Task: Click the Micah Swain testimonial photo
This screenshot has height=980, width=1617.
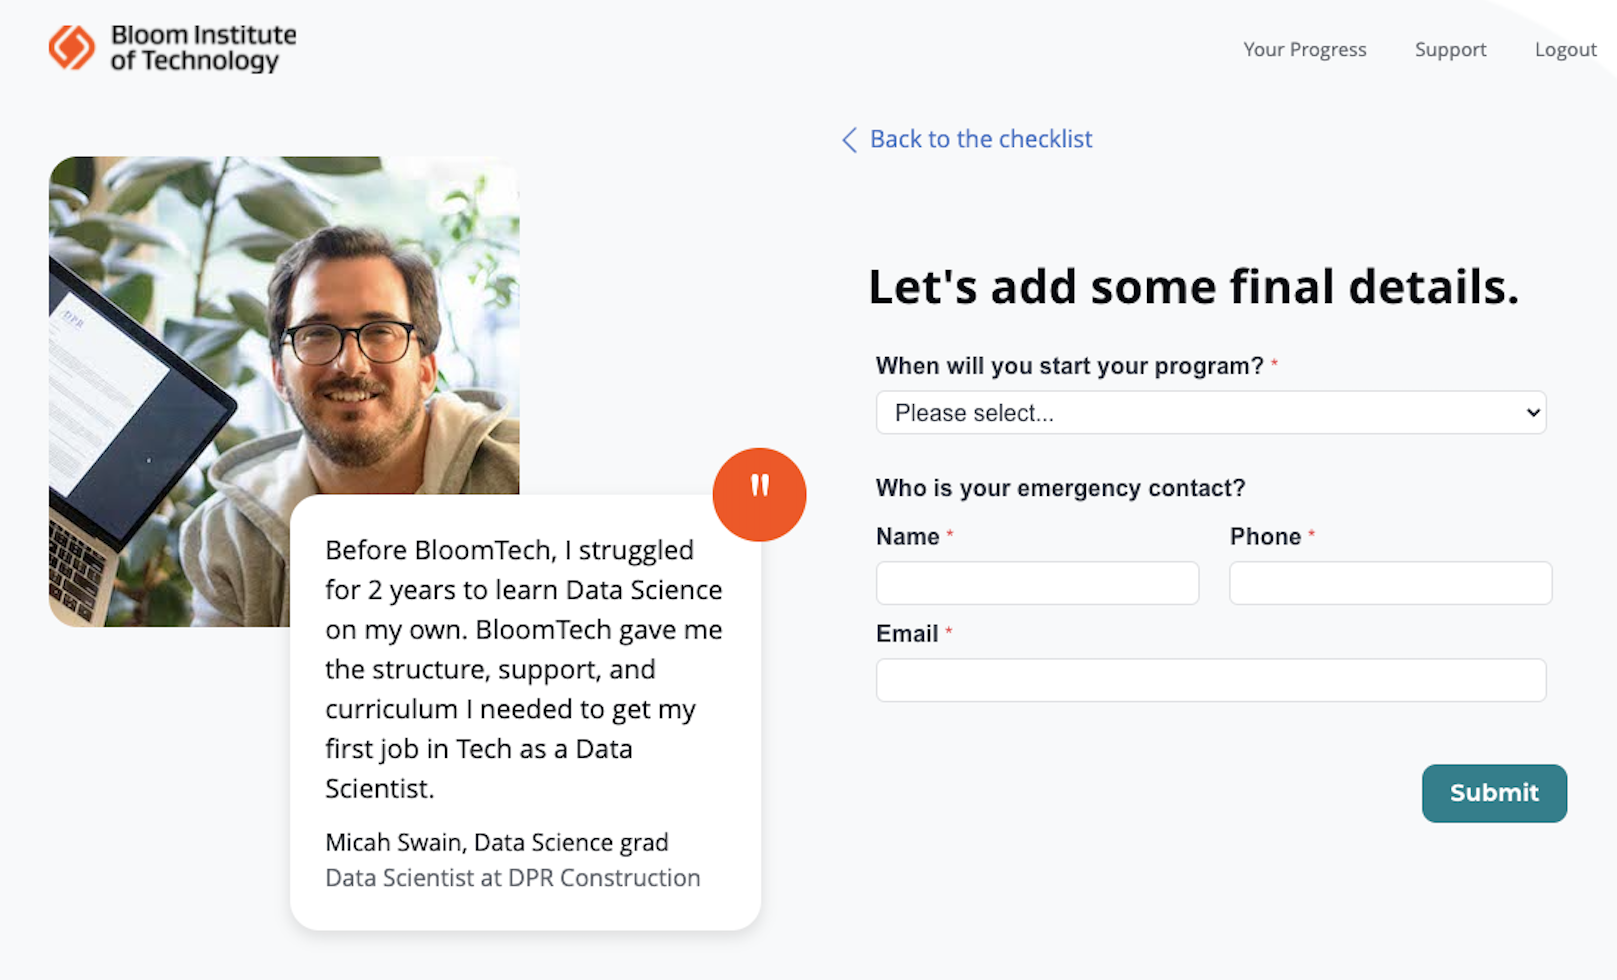Action: pos(284,330)
